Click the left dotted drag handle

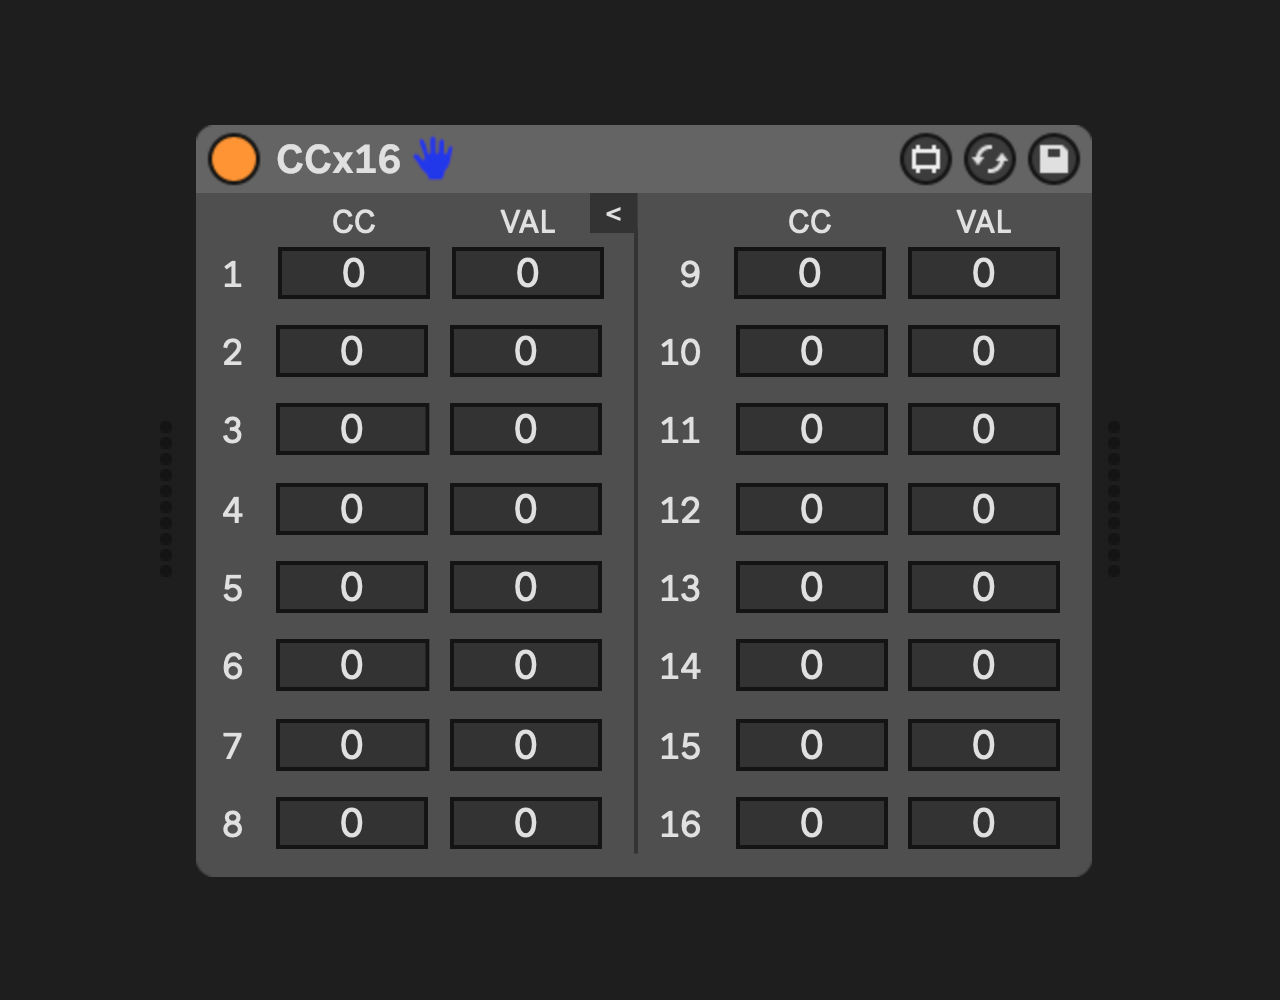click(x=166, y=499)
